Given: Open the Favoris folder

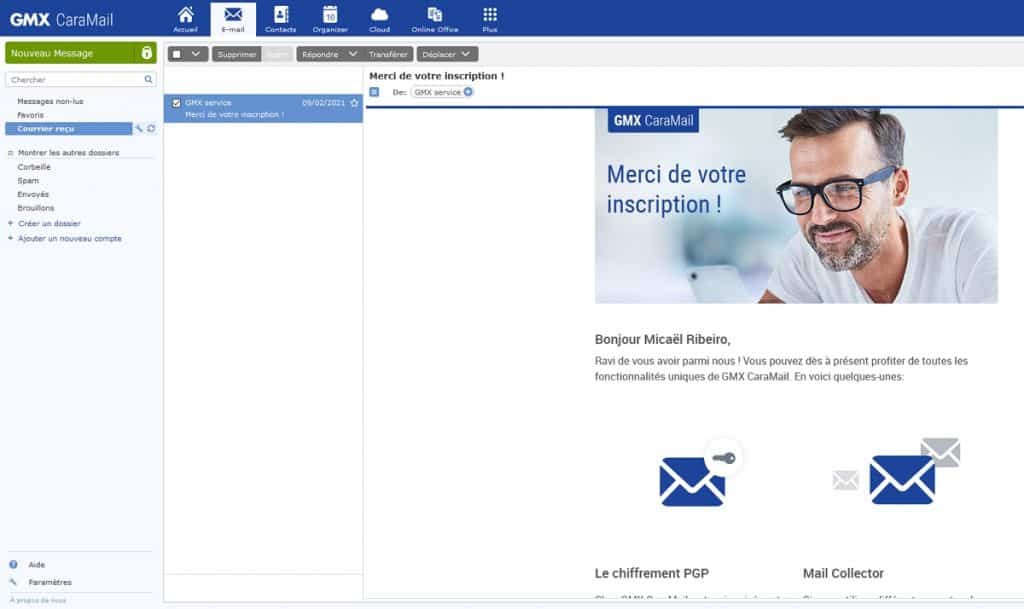Looking at the screenshot, I should click(x=31, y=115).
